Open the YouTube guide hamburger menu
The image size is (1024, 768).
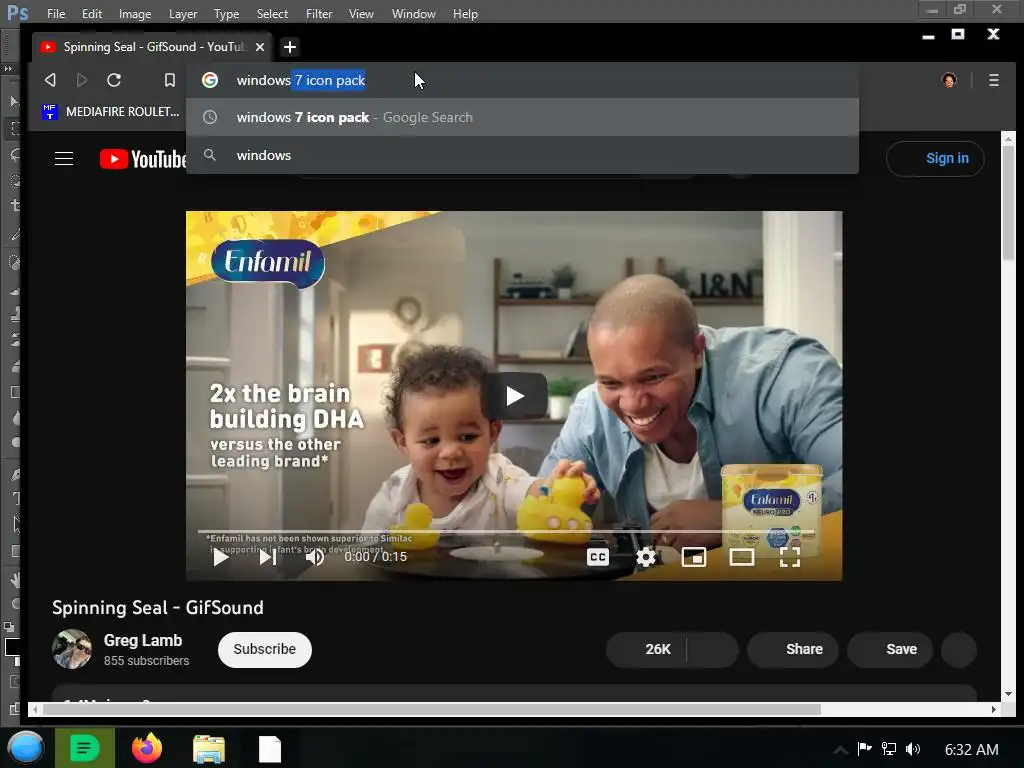[63, 159]
